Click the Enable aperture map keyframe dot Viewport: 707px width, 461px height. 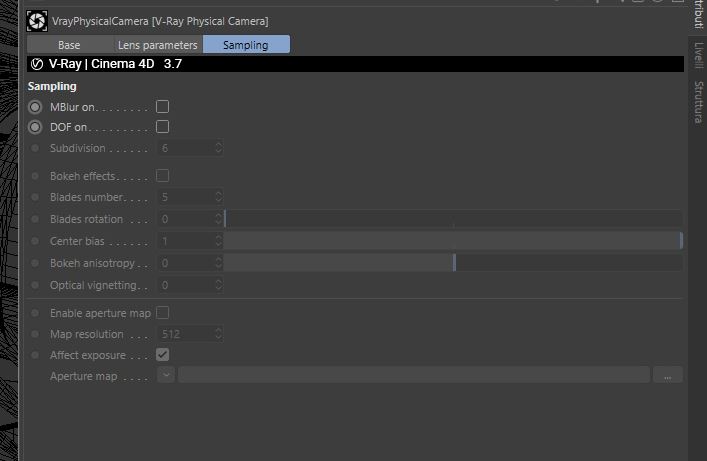coord(35,313)
